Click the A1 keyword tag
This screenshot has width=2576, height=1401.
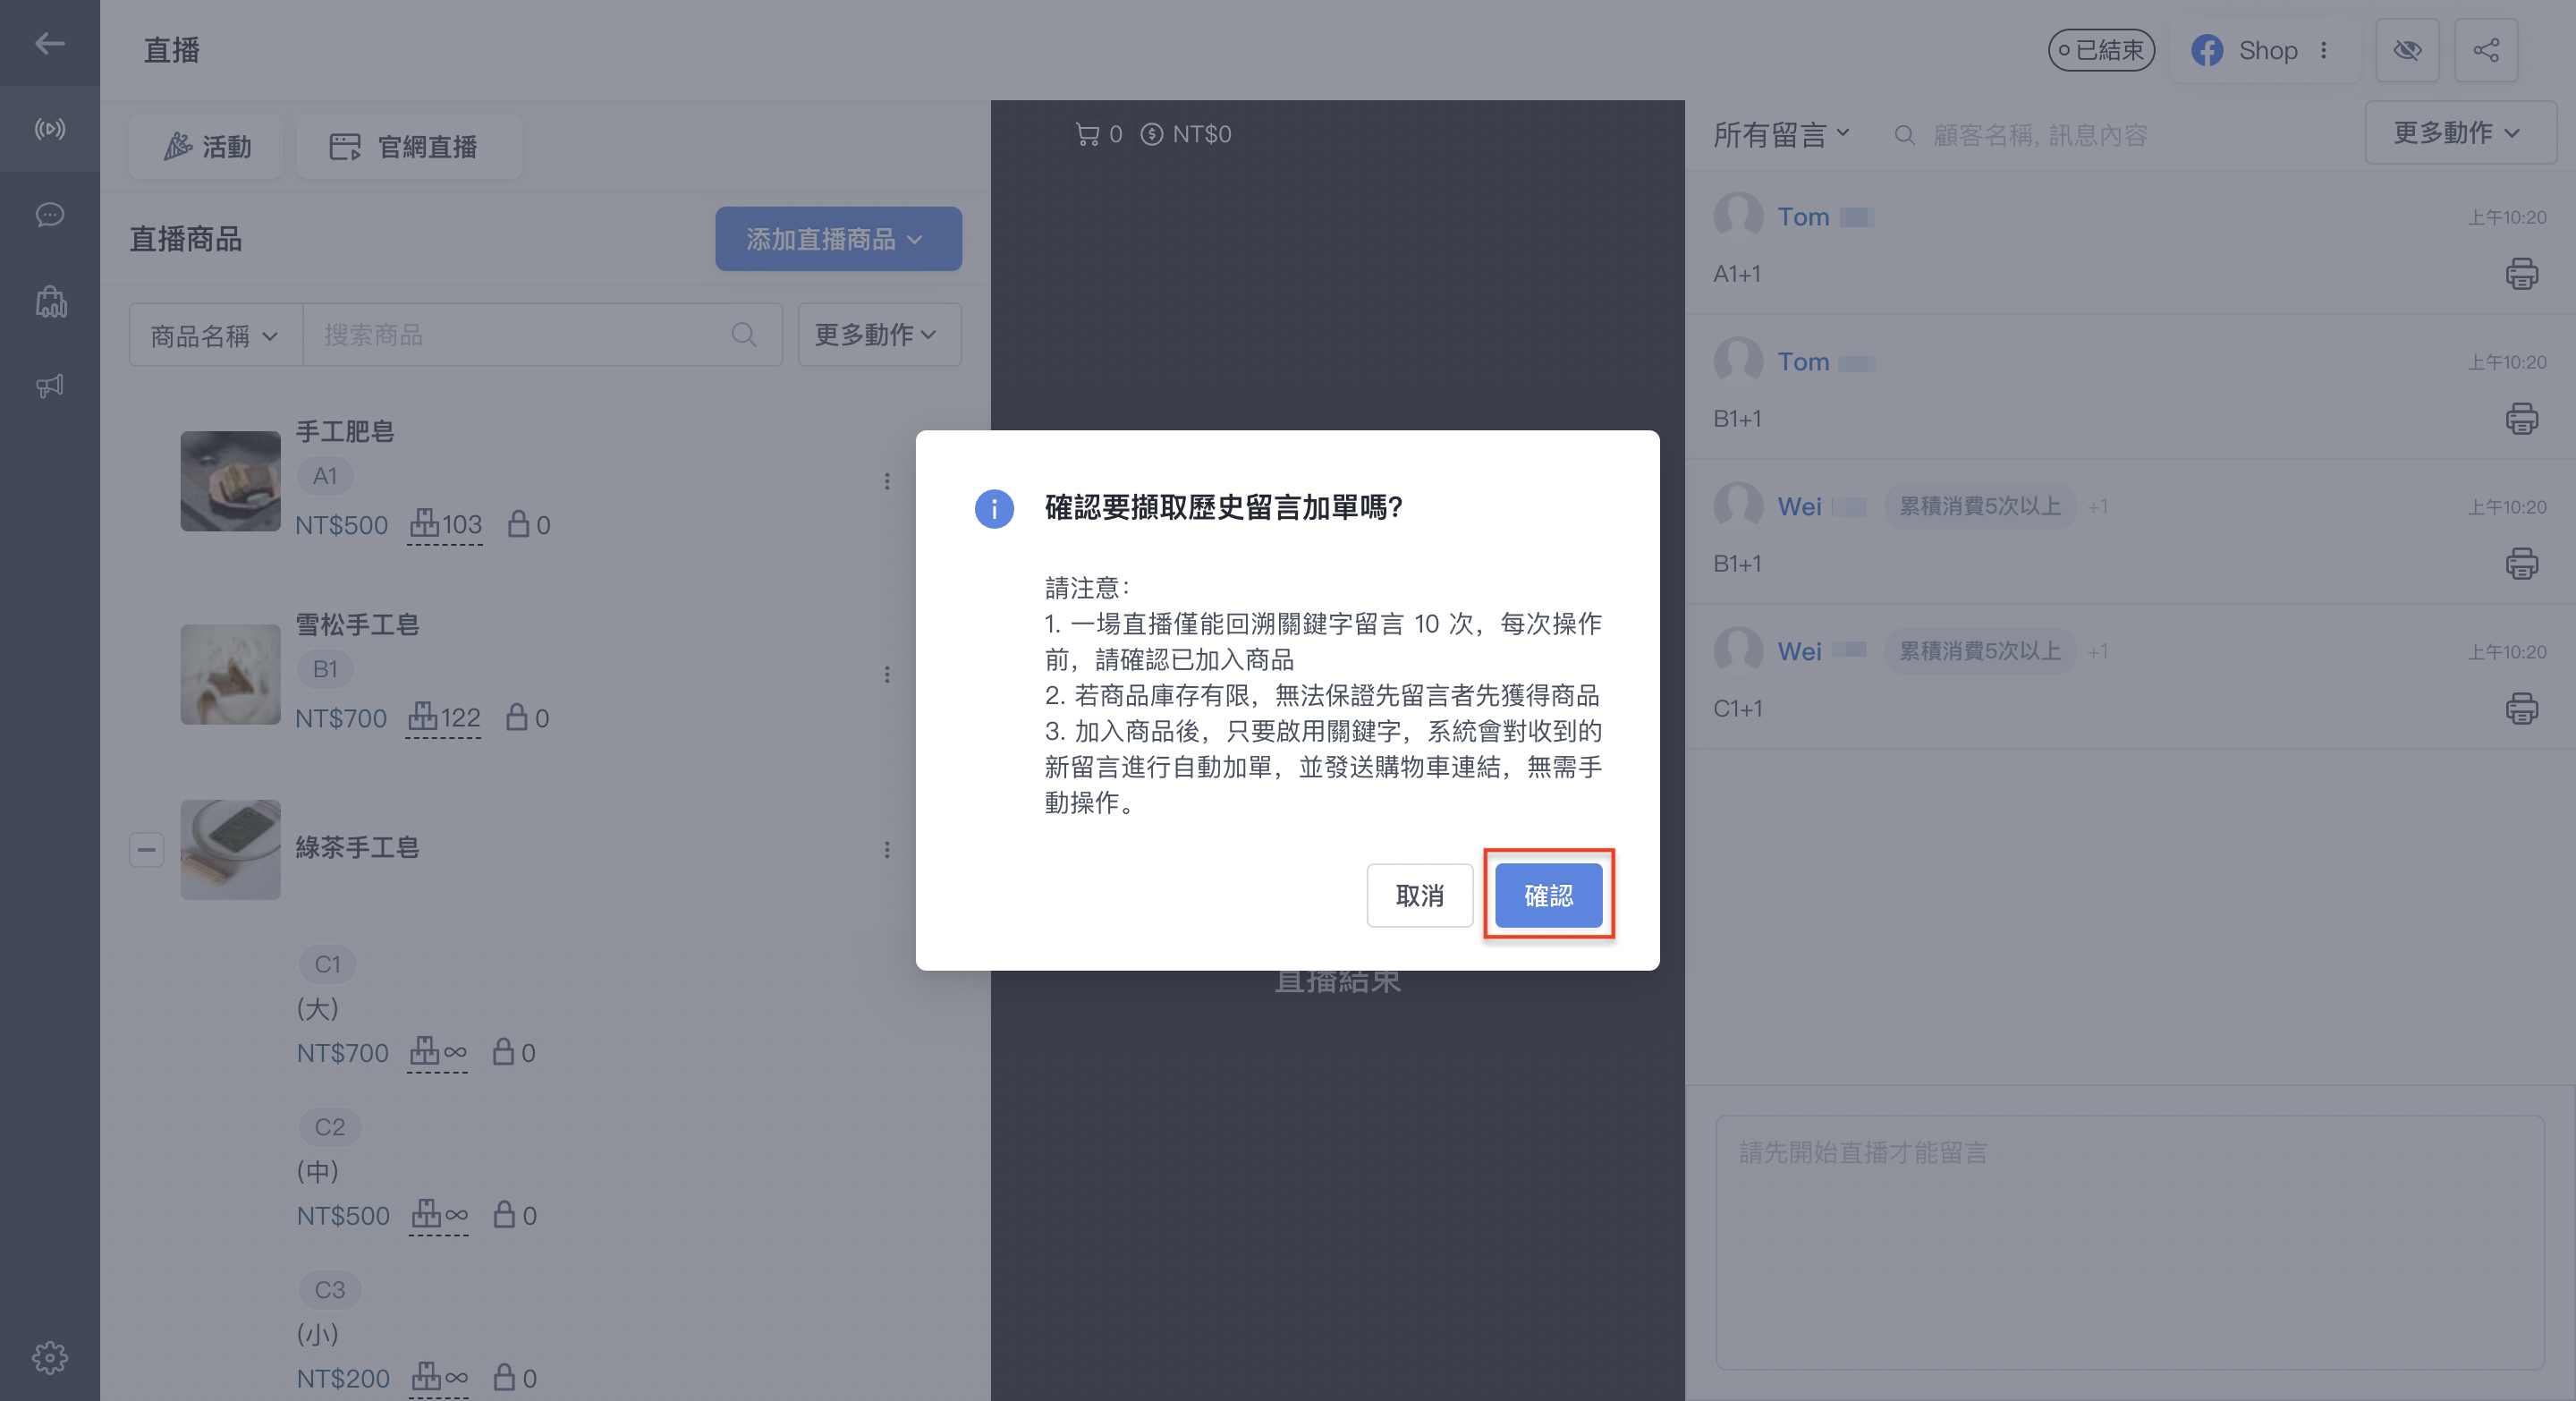325,476
